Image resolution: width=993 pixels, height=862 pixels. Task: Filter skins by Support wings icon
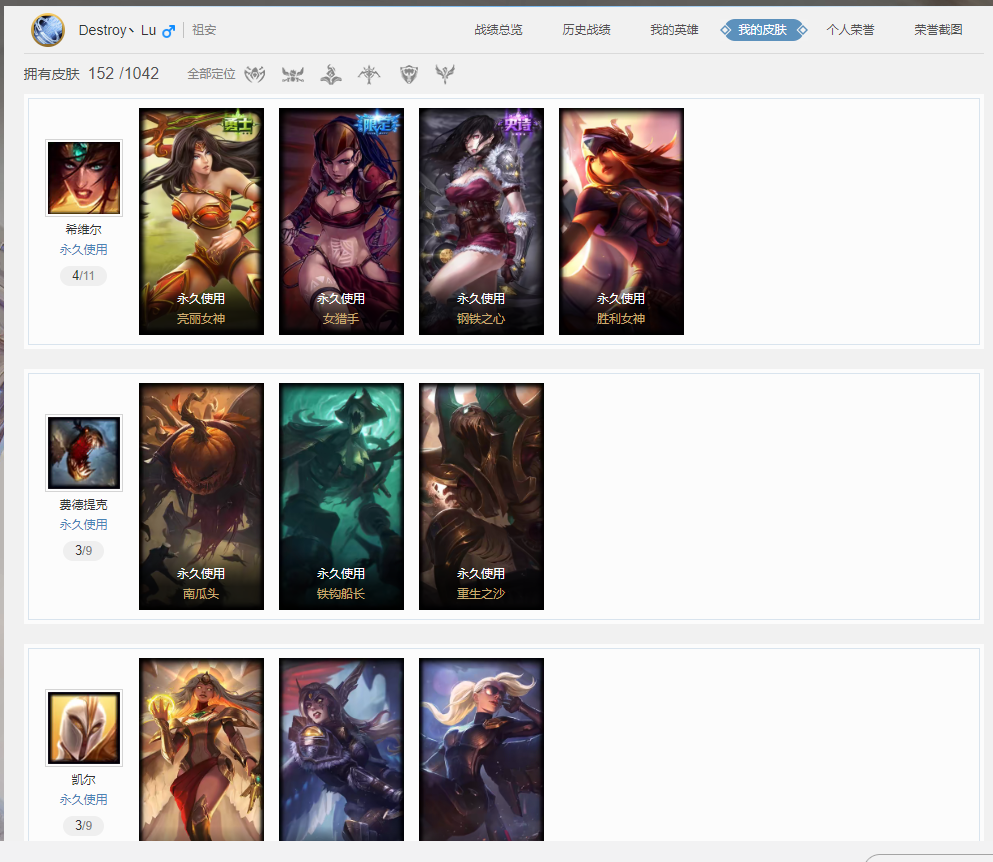tap(445, 74)
